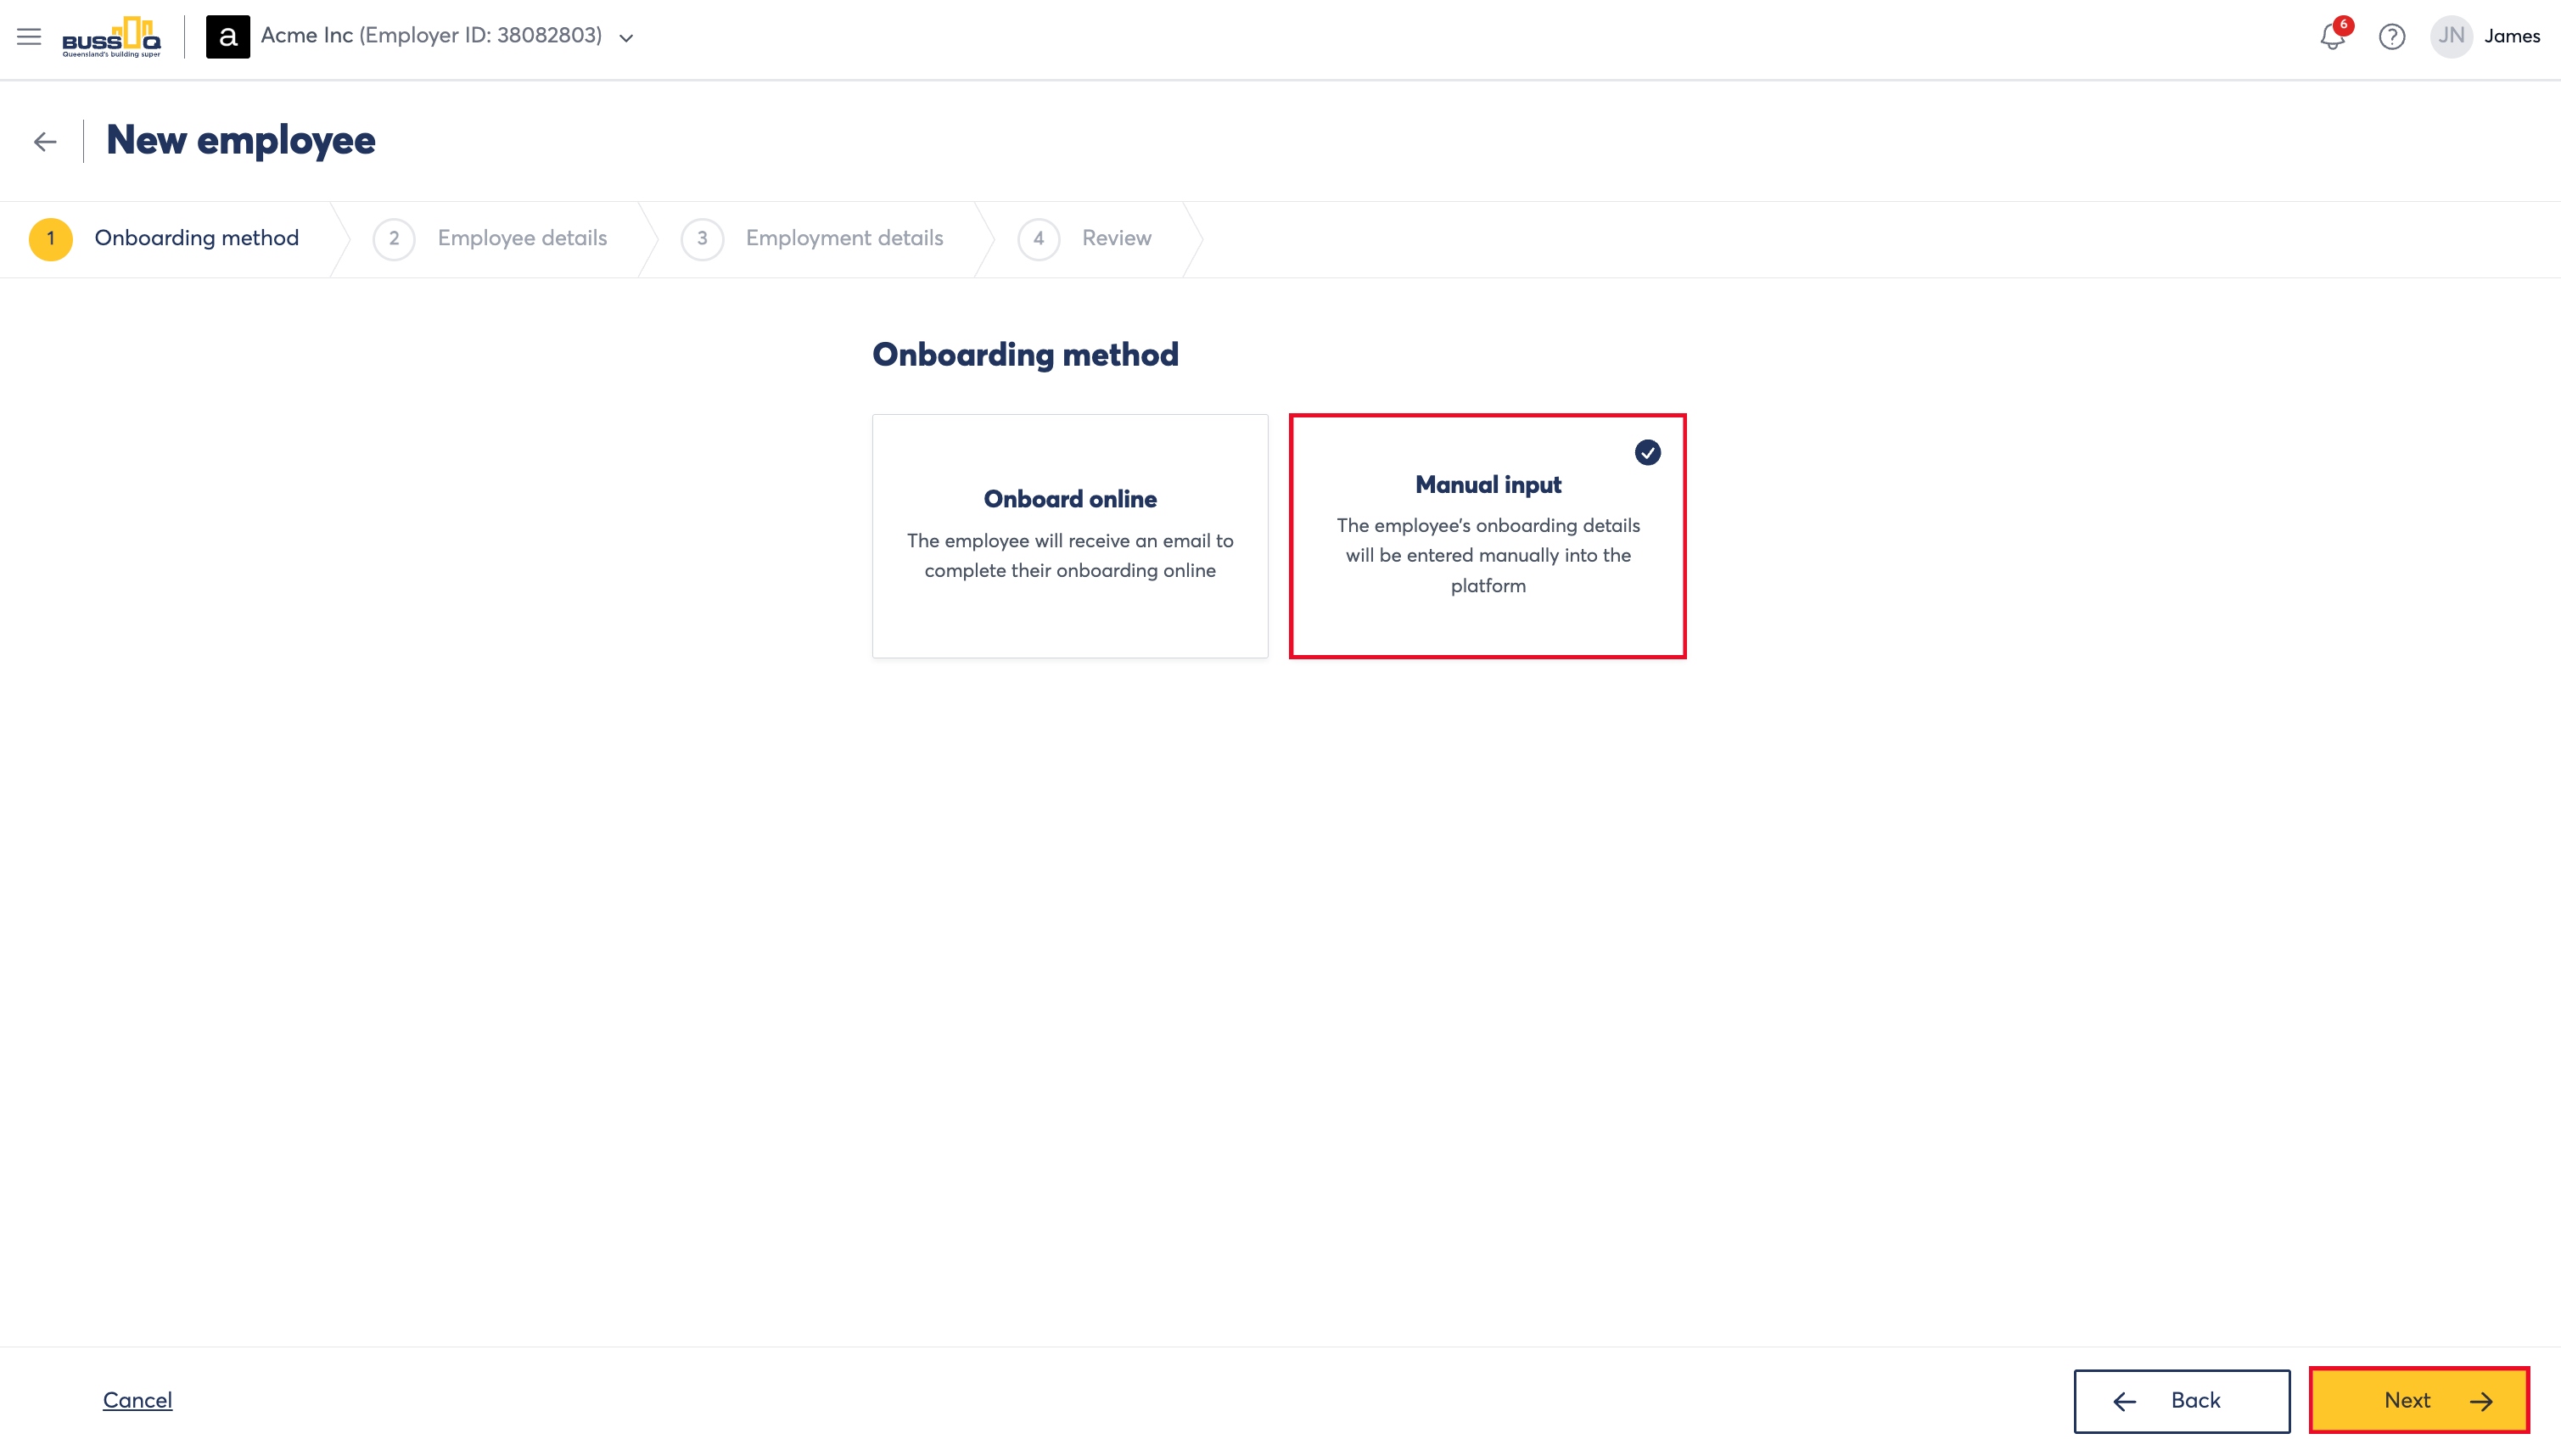Image resolution: width=2561 pixels, height=1456 pixels.
Task: Select the Manual input card
Action: click(x=1488, y=536)
